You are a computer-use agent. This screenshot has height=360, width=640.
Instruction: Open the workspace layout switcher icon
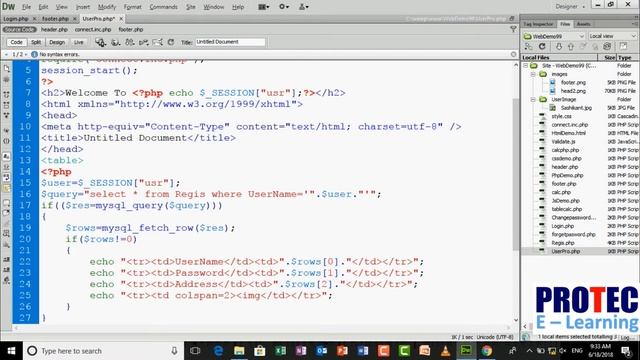[x=264, y=7]
